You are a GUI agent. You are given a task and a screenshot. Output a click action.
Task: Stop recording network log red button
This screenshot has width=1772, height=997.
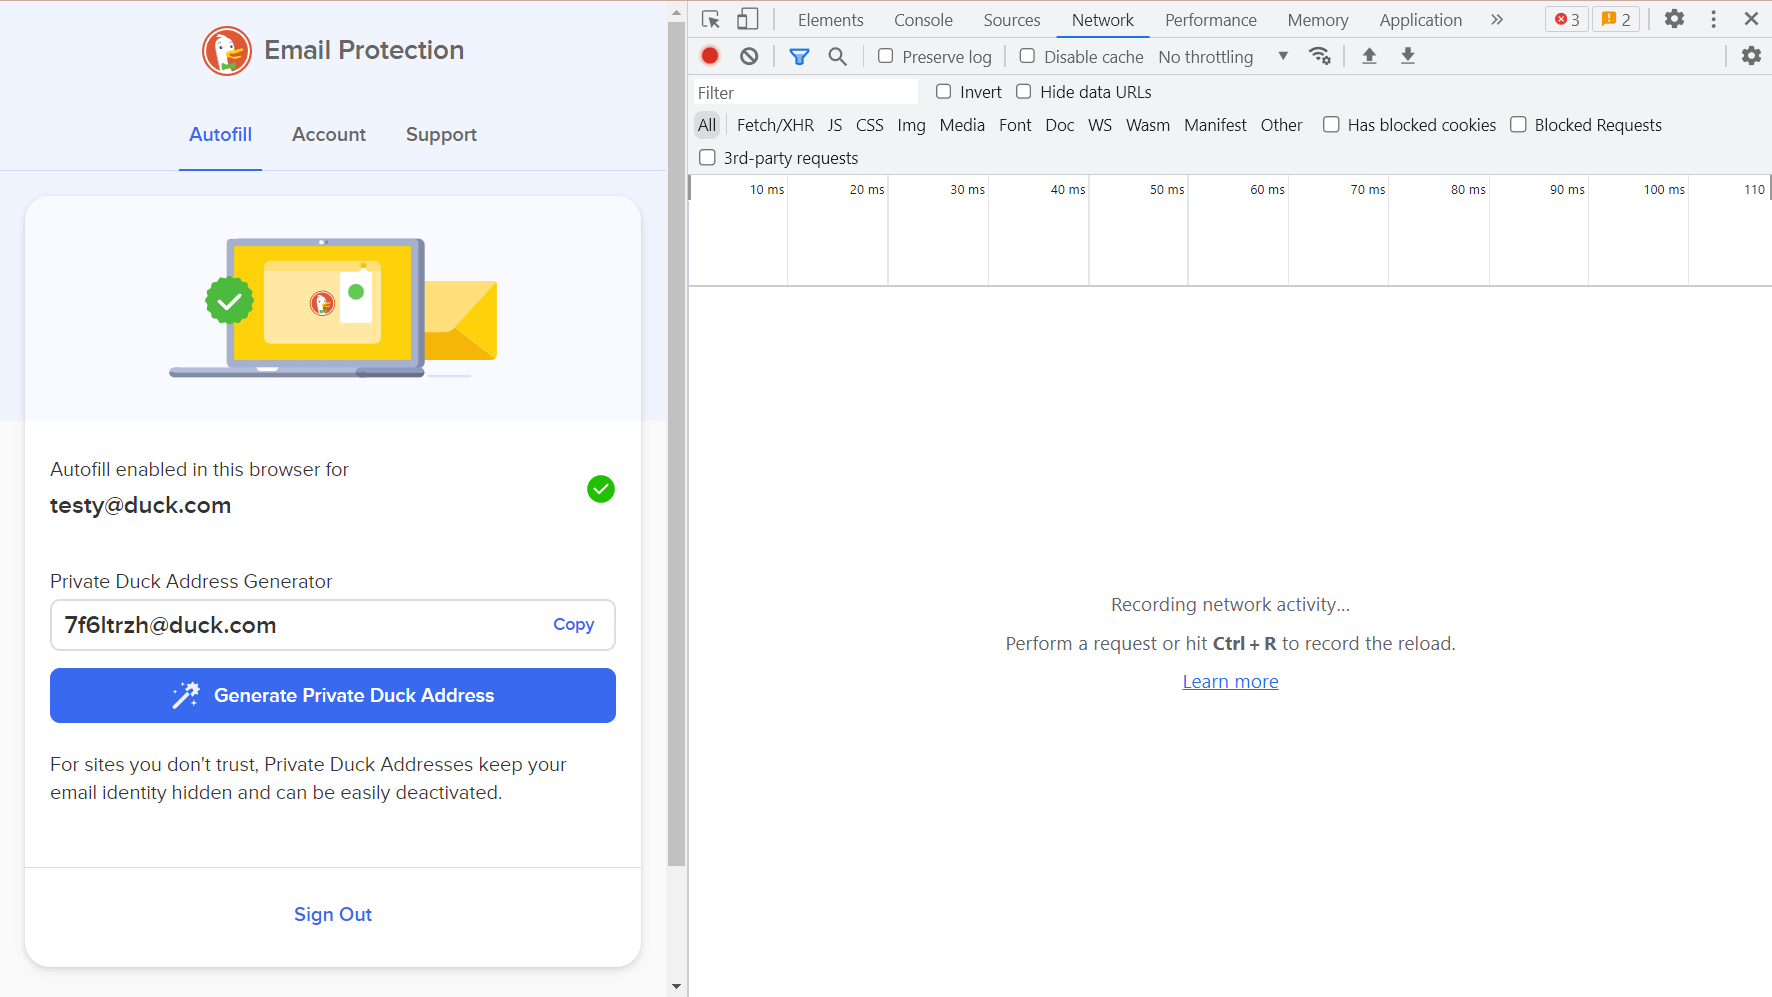click(x=710, y=56)
